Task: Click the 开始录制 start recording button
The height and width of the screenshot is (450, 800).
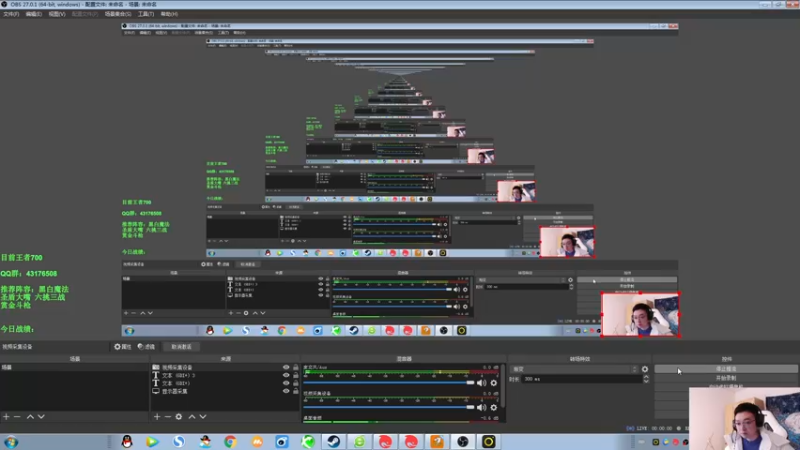Action: [x=726, y=378]
